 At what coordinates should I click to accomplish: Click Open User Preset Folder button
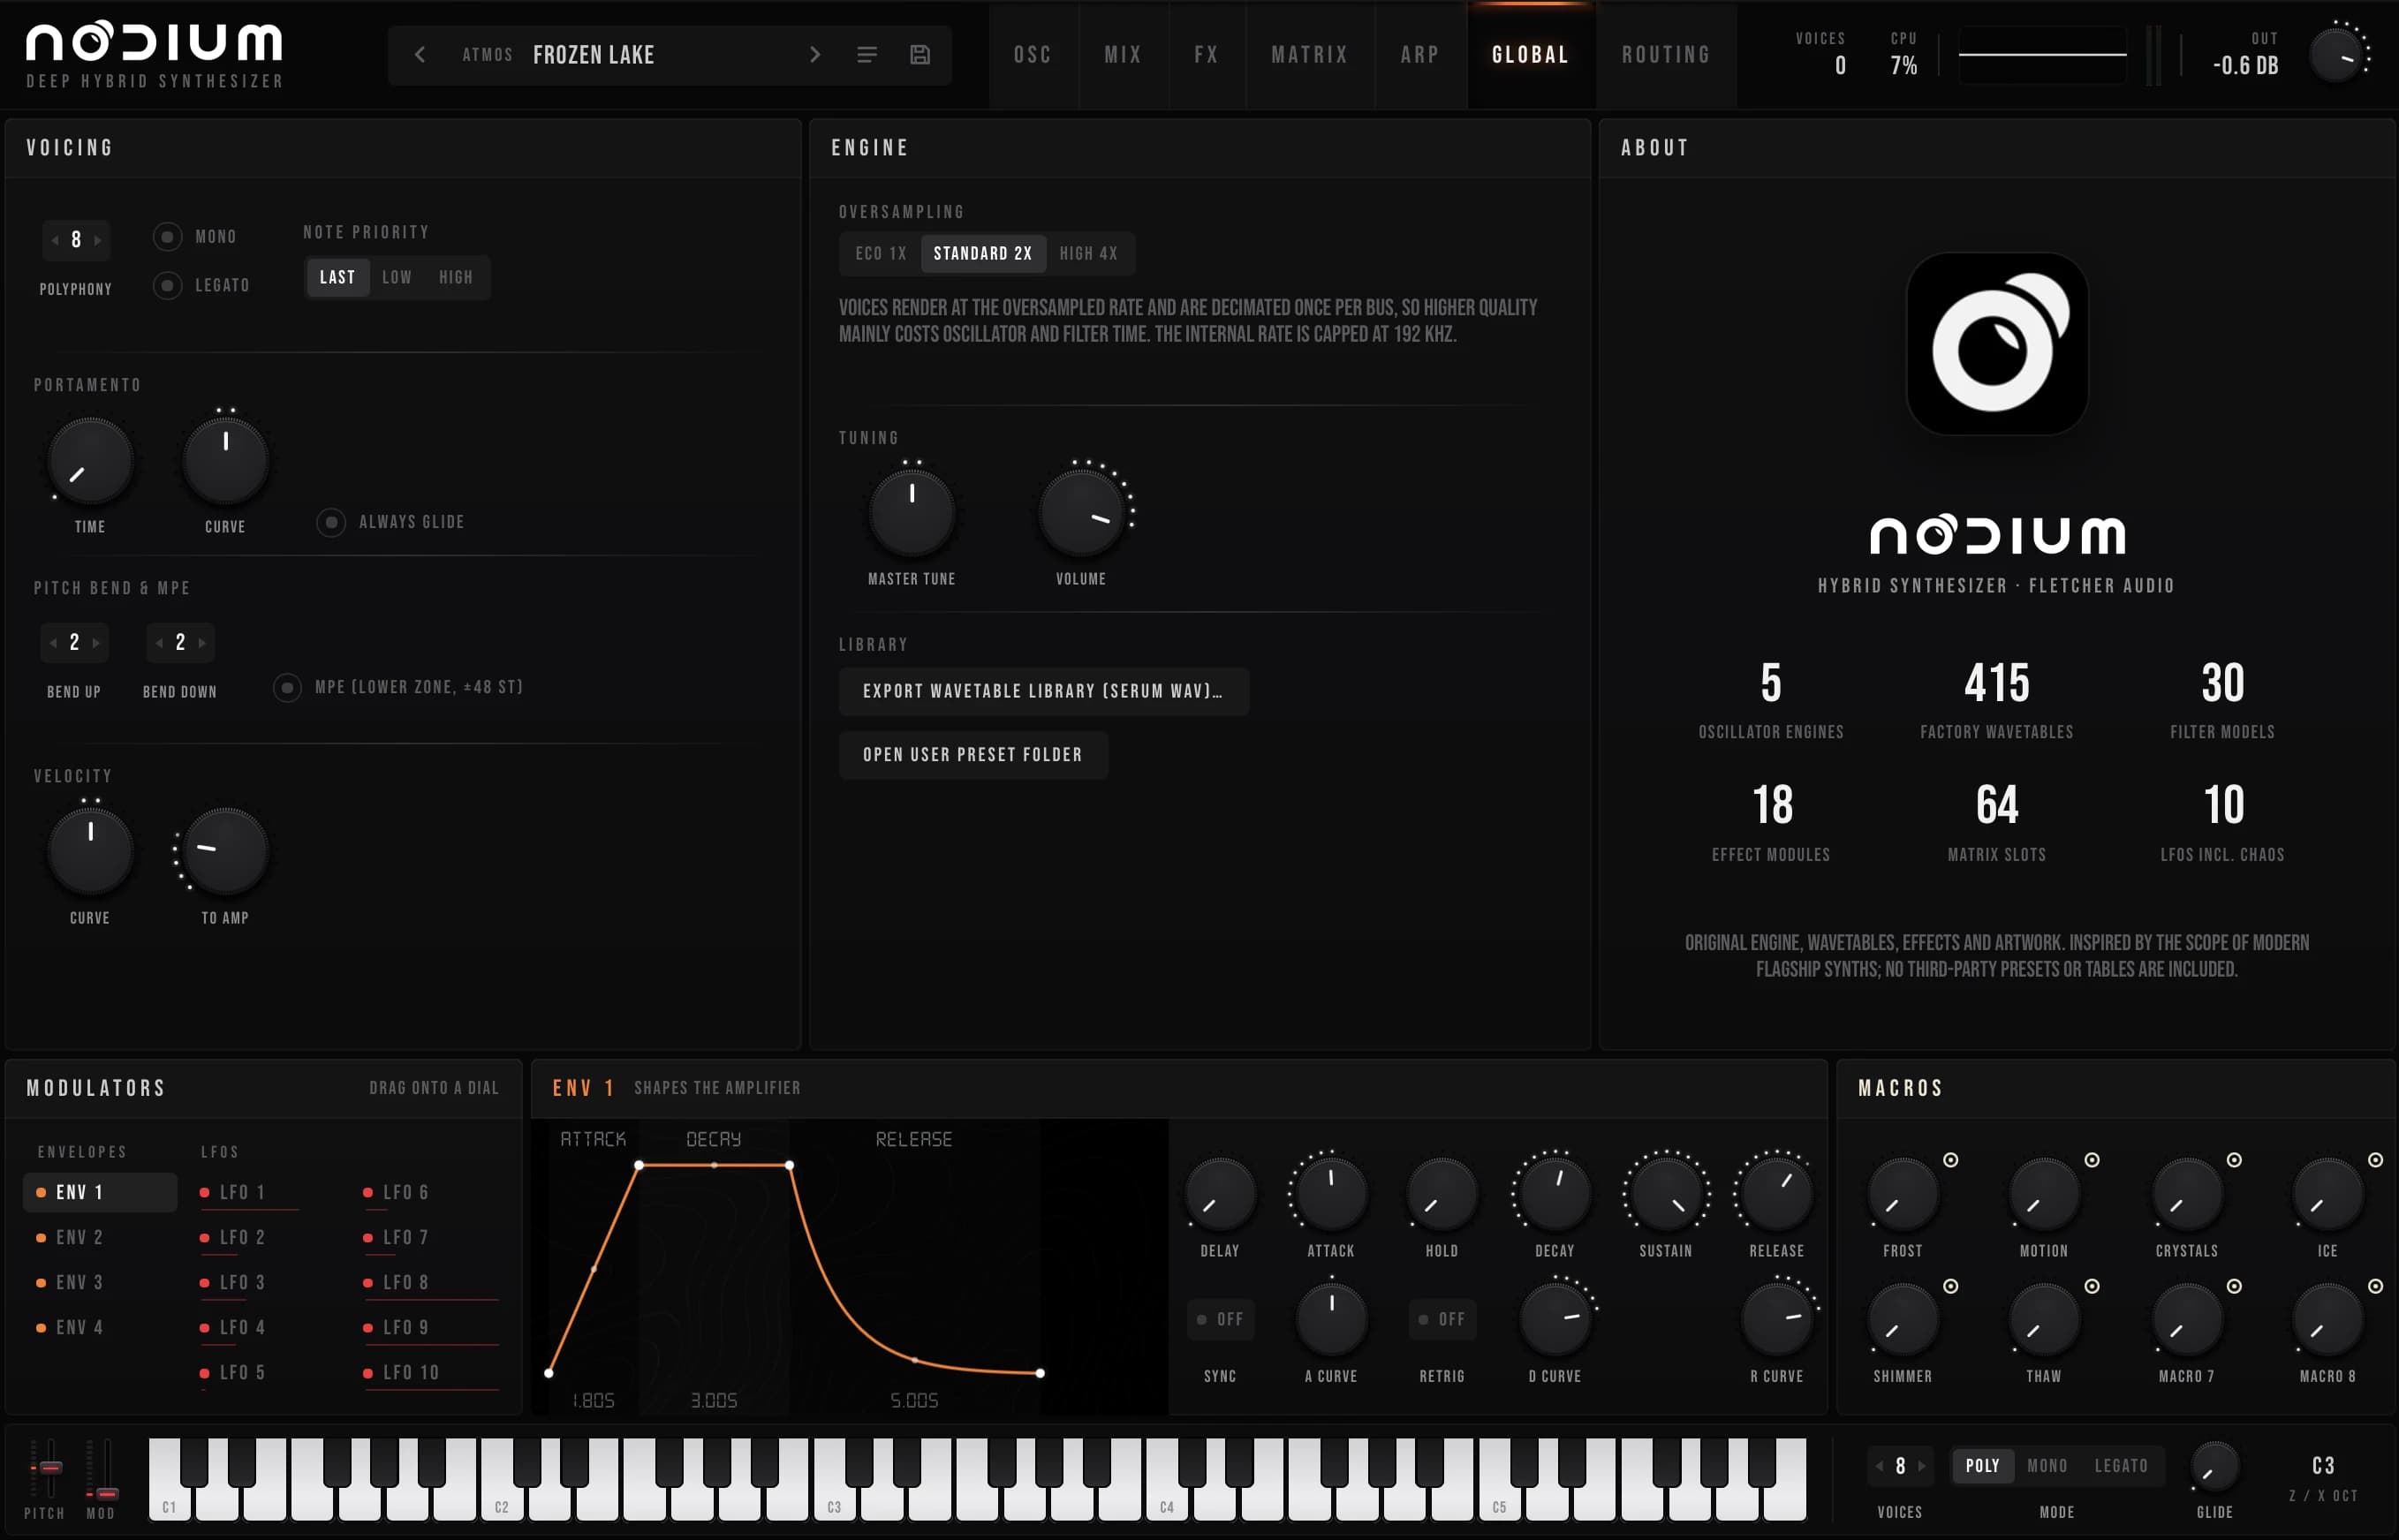973,755
